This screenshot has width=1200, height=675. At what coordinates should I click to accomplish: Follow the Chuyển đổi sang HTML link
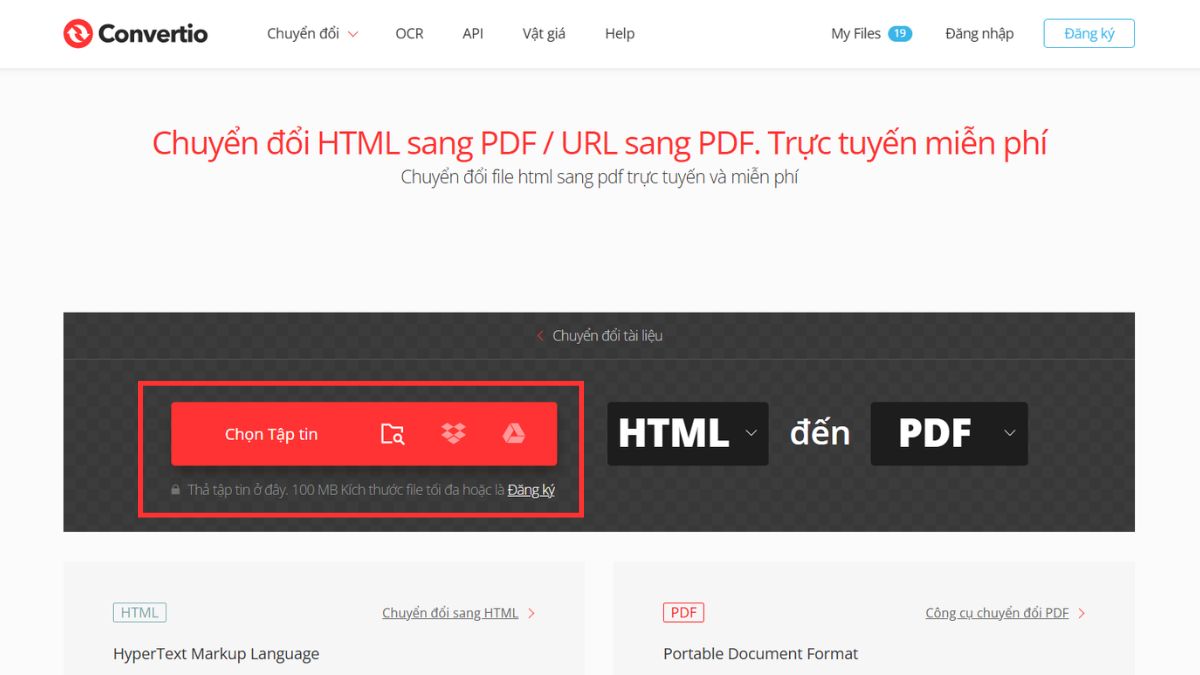[450, 612]
